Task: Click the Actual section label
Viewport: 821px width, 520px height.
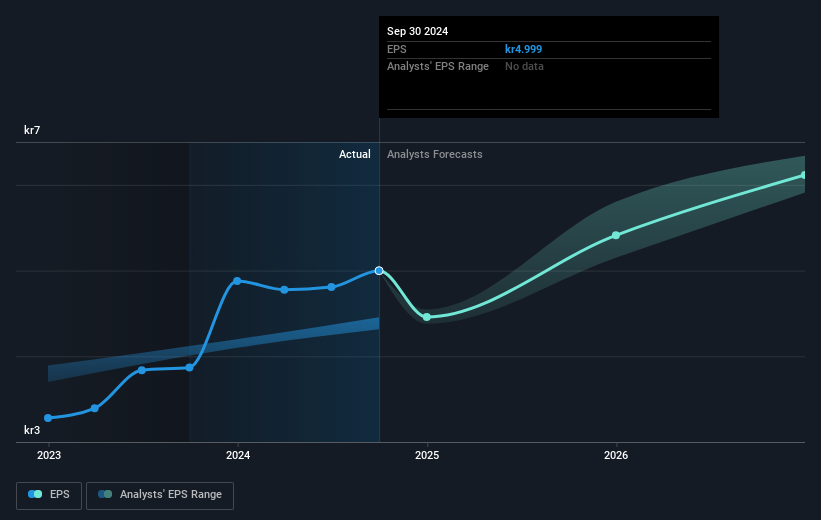Action: point(354,154)
